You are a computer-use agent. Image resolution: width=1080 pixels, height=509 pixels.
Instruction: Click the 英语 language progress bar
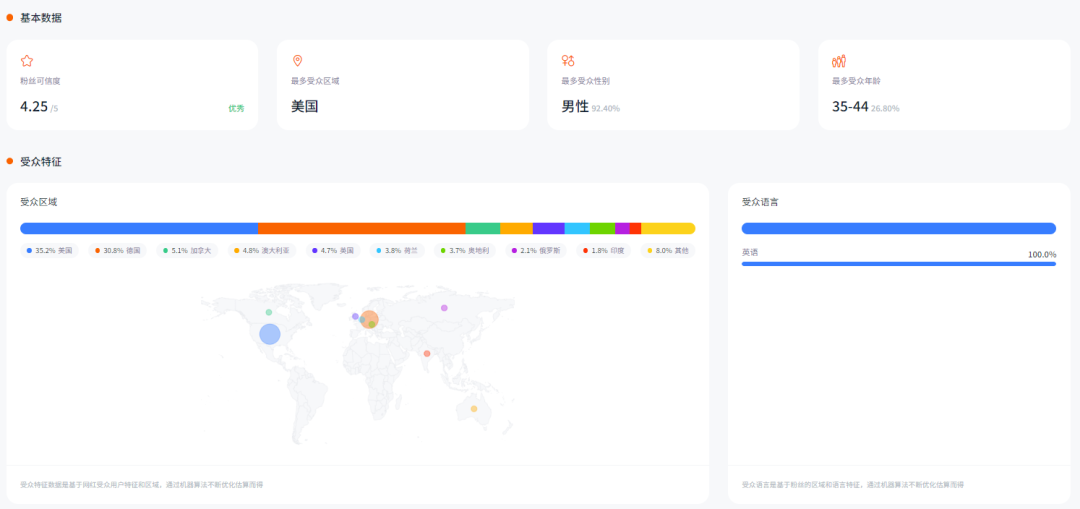tap(899, 264)
